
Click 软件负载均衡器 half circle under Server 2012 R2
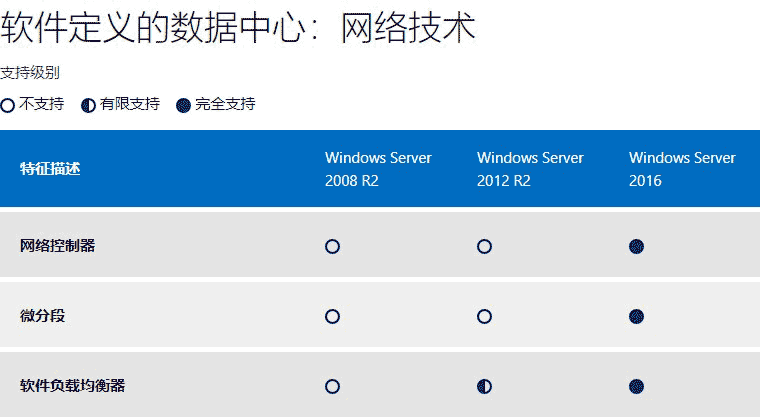coord(485,386)
